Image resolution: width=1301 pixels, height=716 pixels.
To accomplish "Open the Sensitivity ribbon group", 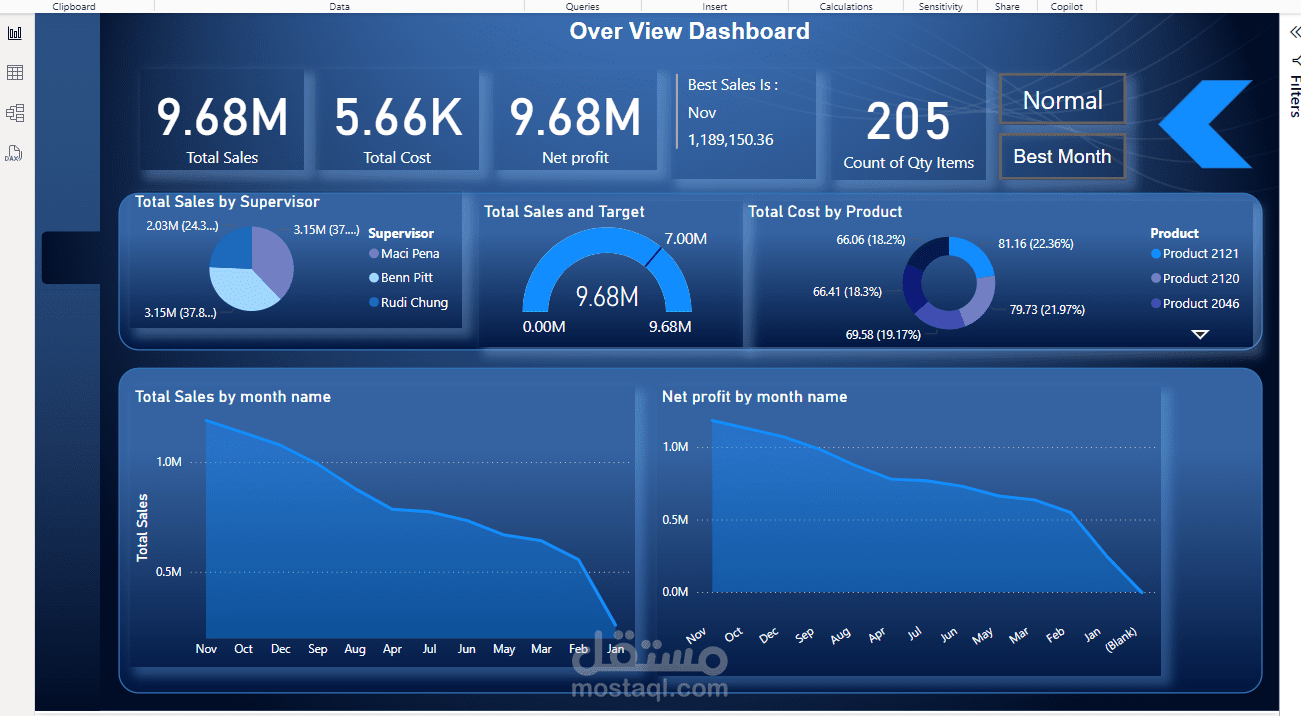I will pyautogui.click(x=940, y=6).
